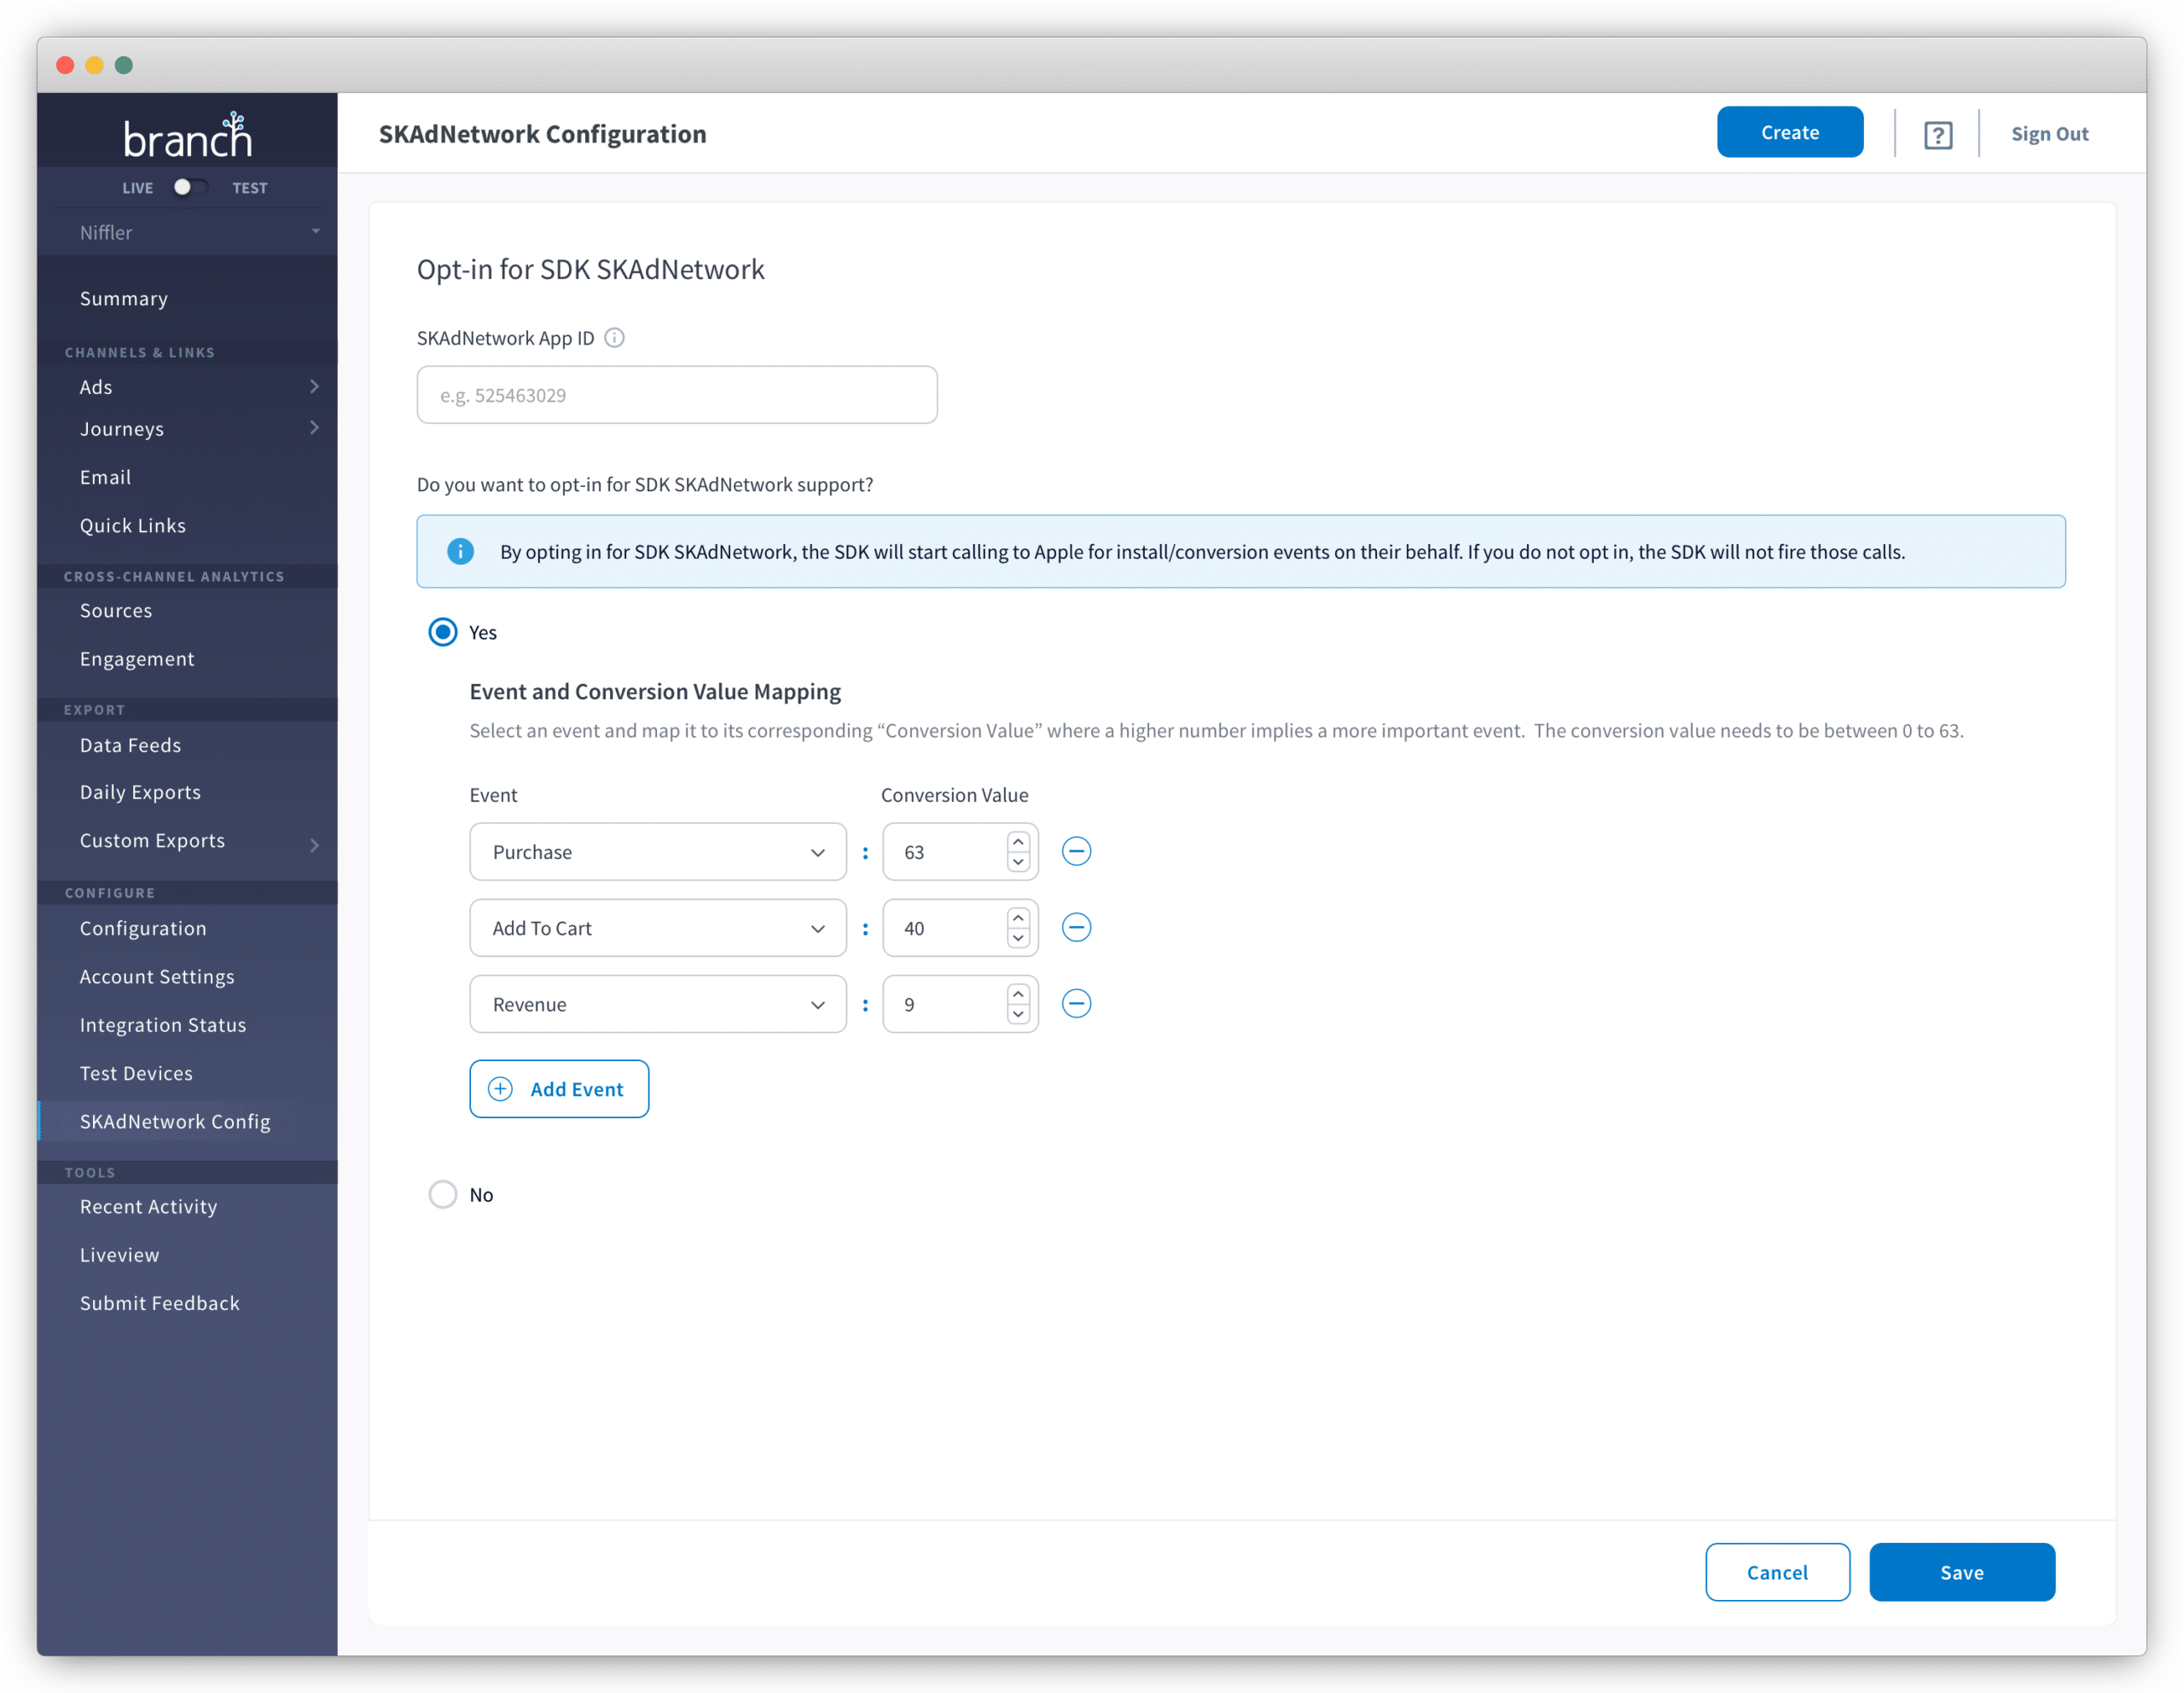The width and height of the screenshot is (2184, 1693).
Task: Click the info icon in the blue notice banner
Action: coord(460,551)
